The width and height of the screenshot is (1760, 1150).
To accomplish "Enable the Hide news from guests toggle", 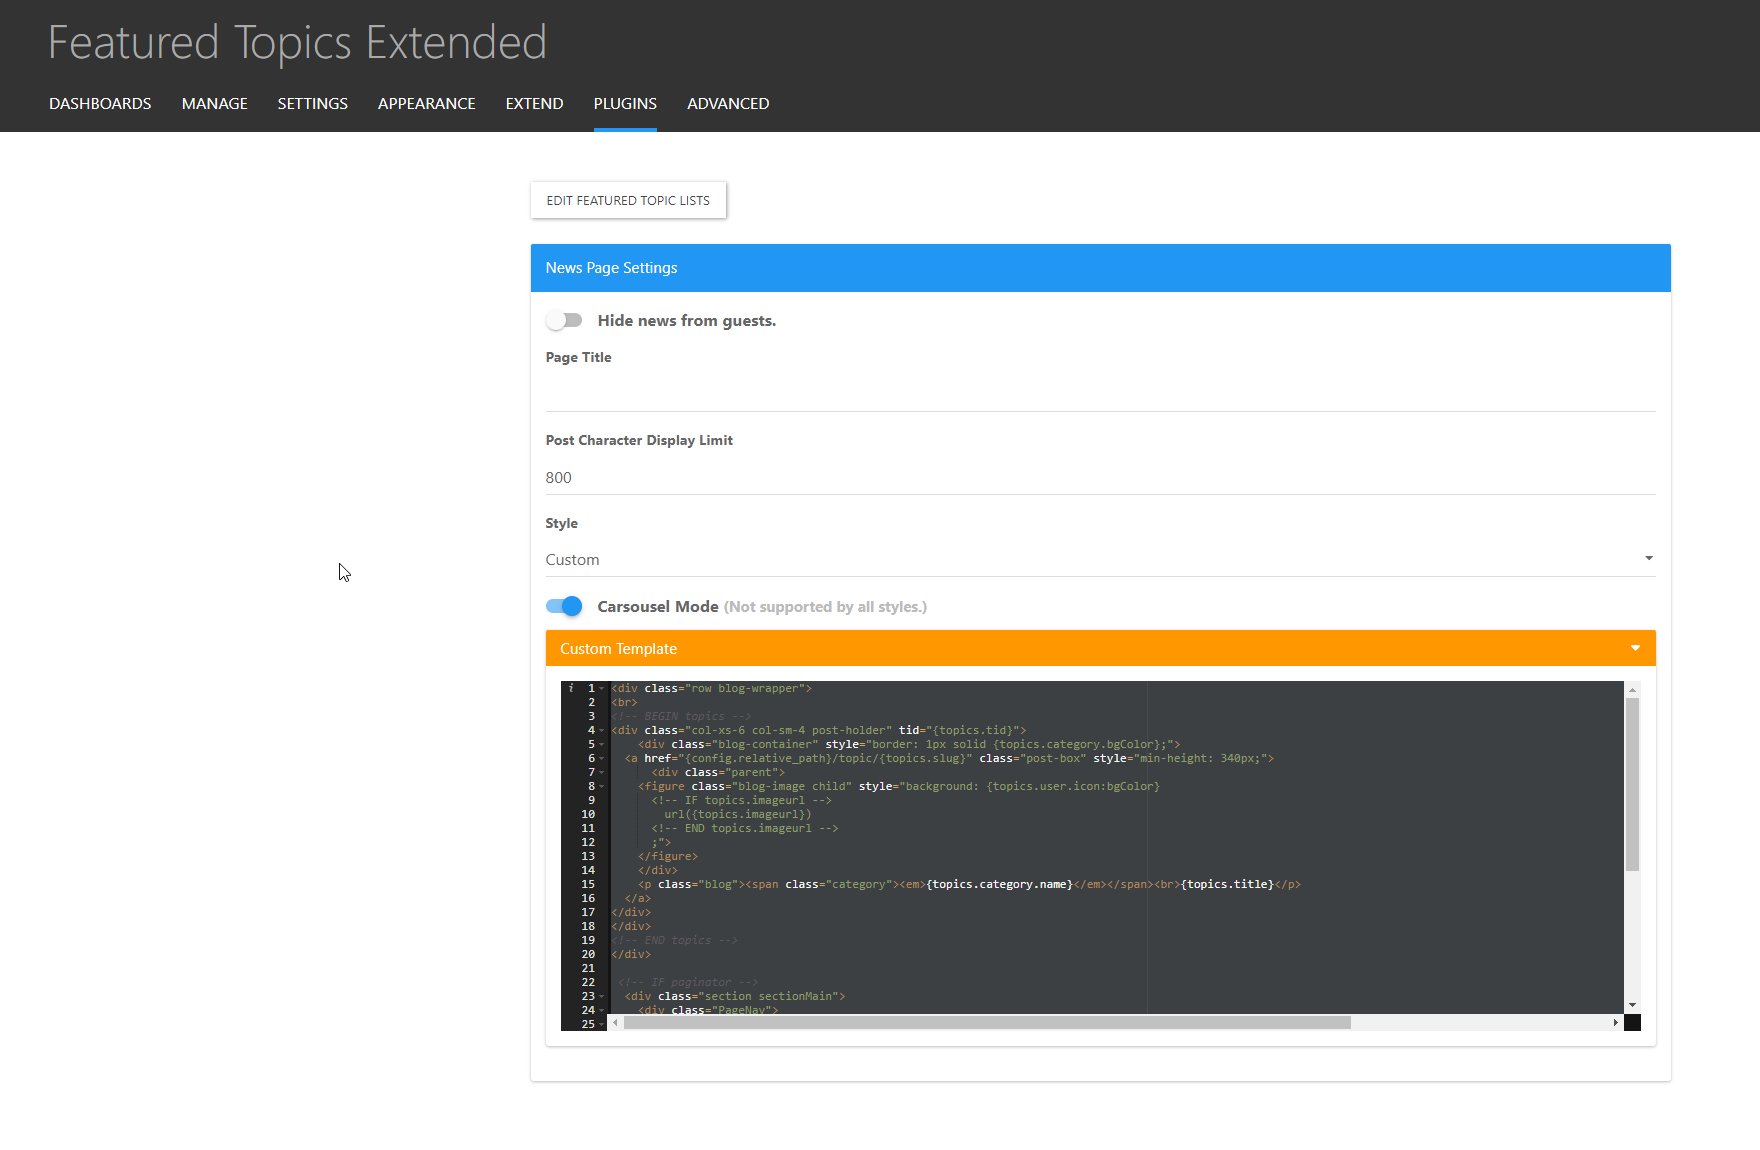I will tap(564, 321).
